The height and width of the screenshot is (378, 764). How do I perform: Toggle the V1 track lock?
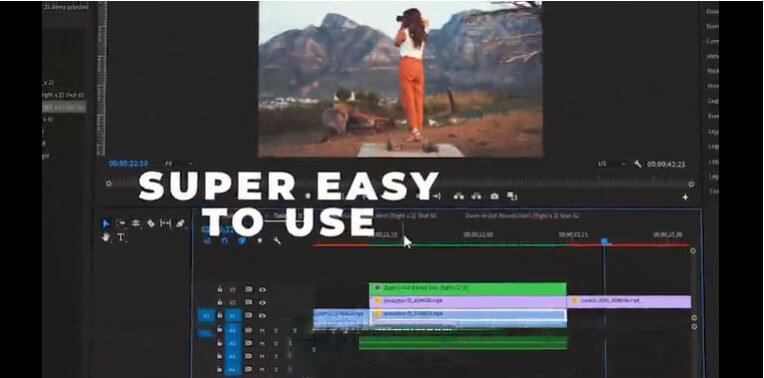[220, 315]
